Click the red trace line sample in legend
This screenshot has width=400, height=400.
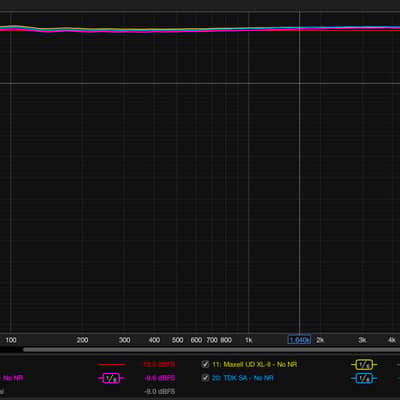click(x=111, y=365)
